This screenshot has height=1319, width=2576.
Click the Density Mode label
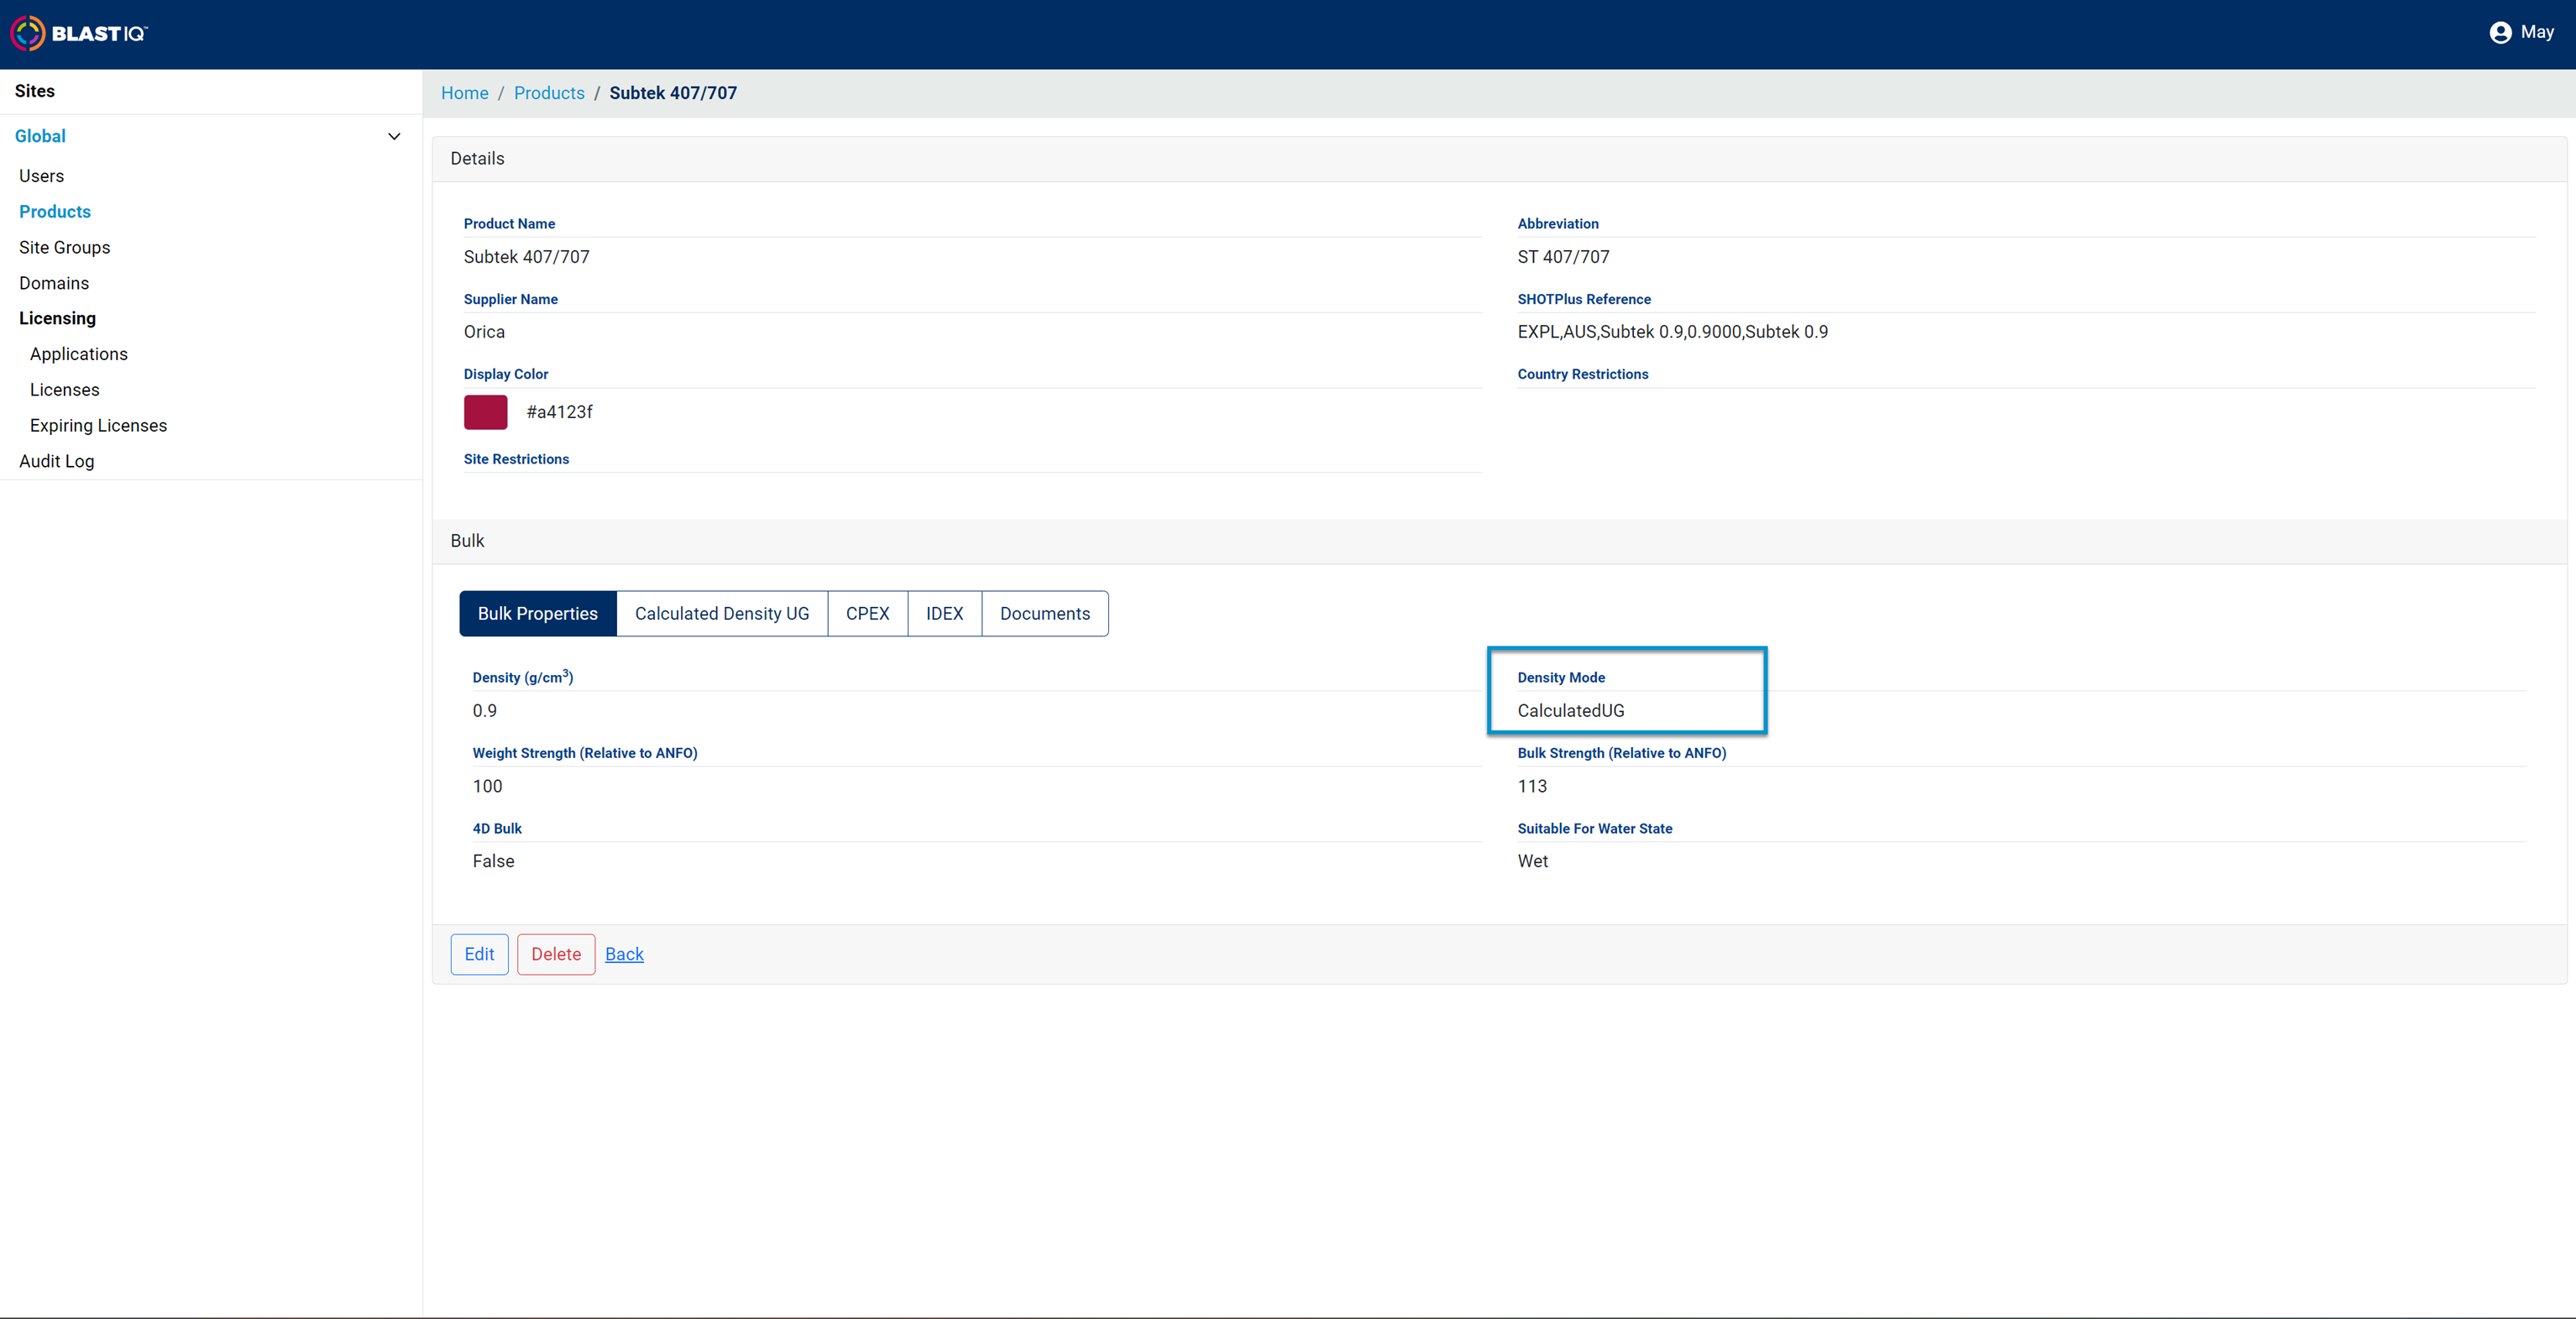point(1561,678)
